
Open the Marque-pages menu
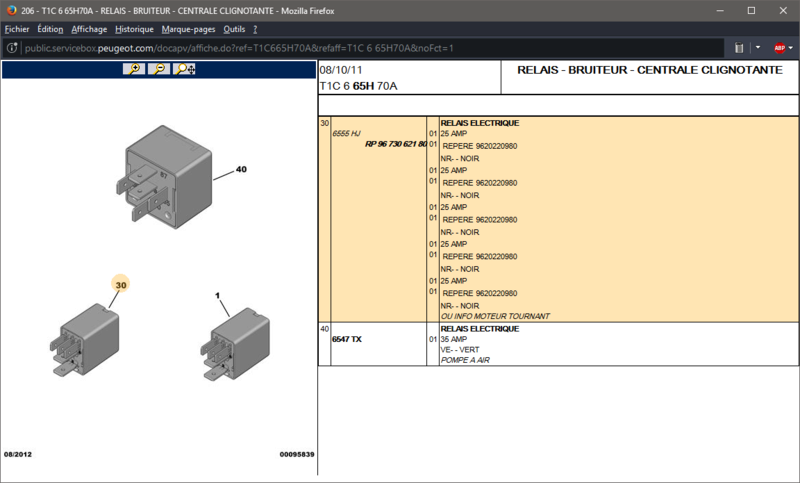[x=188, y=29]
